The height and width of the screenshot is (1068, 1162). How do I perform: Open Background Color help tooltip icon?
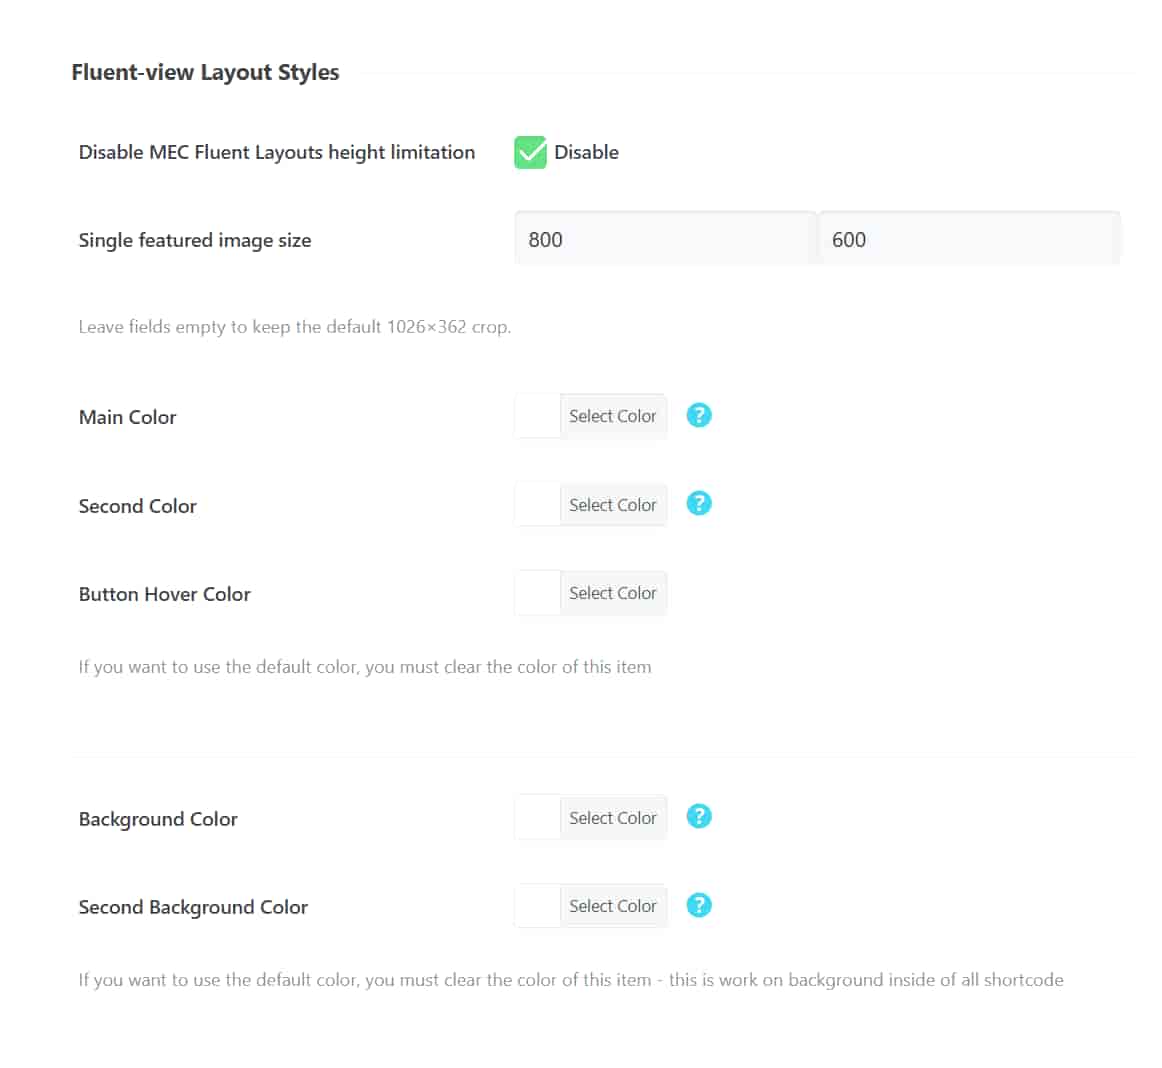coord(699,816)
